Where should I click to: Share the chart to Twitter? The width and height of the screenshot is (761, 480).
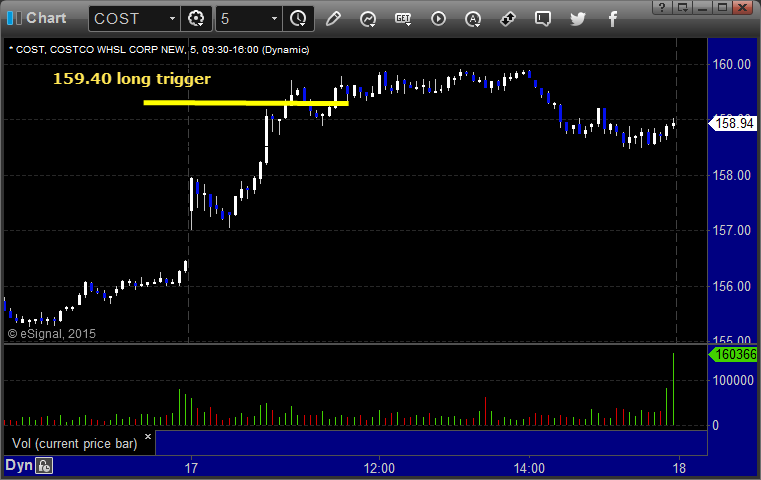(578, 19)
